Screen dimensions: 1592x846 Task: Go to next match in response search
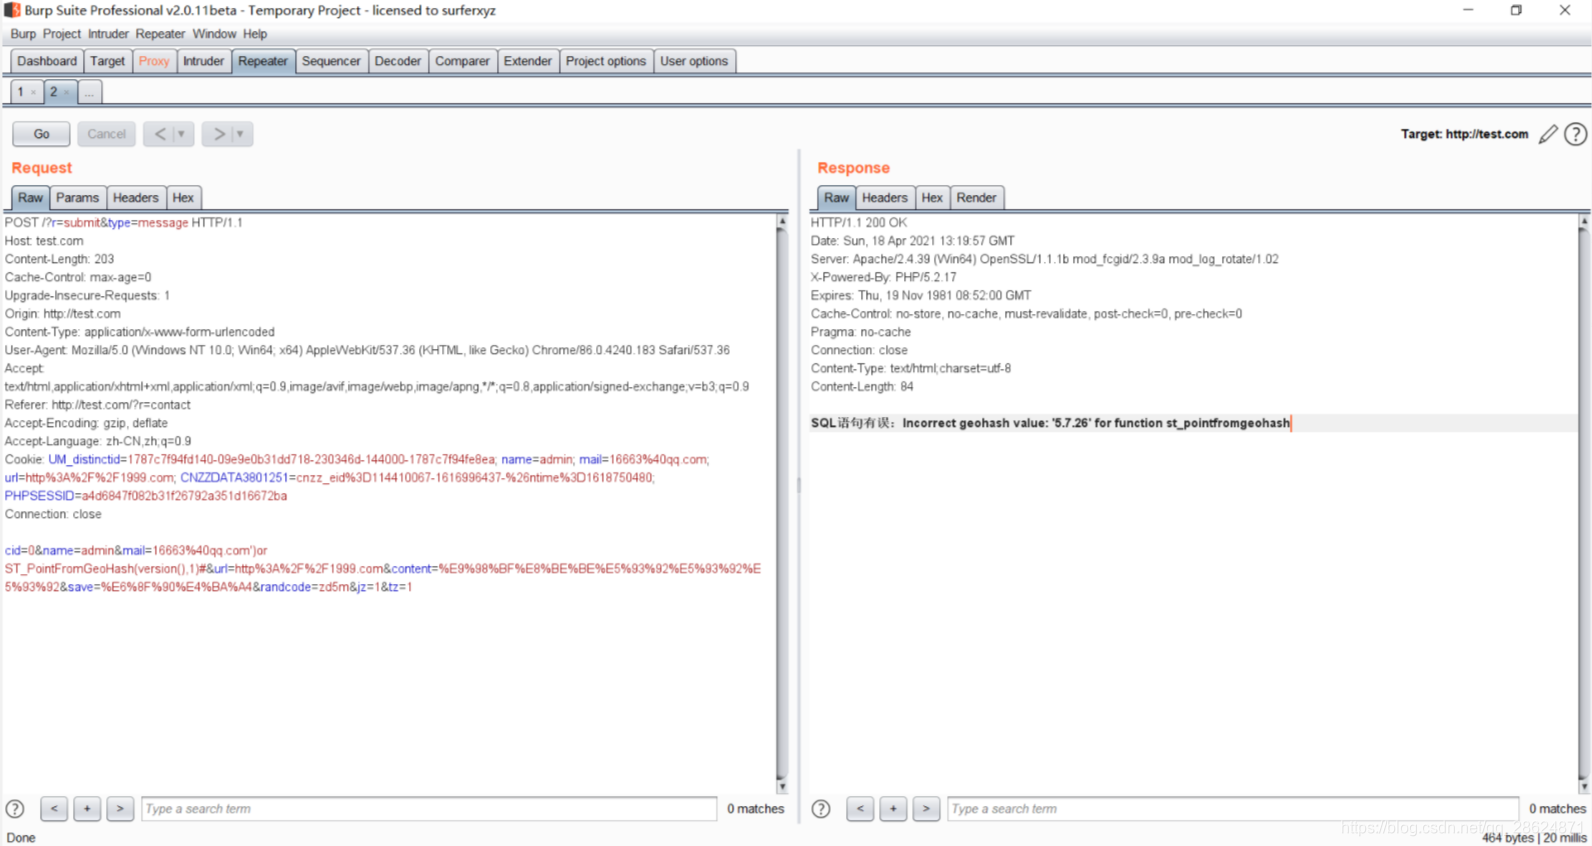click(x=926, y=809)
